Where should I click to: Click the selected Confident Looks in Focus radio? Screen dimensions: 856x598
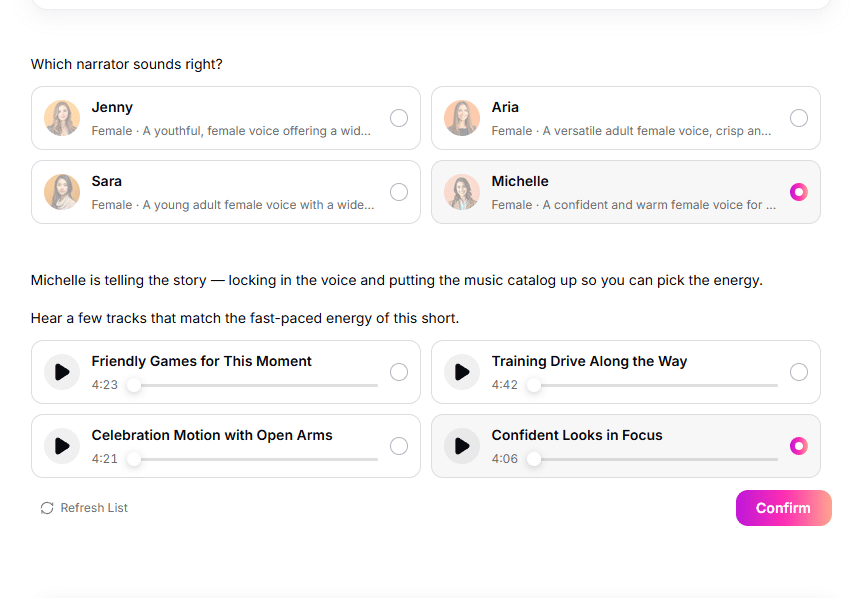[799, 446]
